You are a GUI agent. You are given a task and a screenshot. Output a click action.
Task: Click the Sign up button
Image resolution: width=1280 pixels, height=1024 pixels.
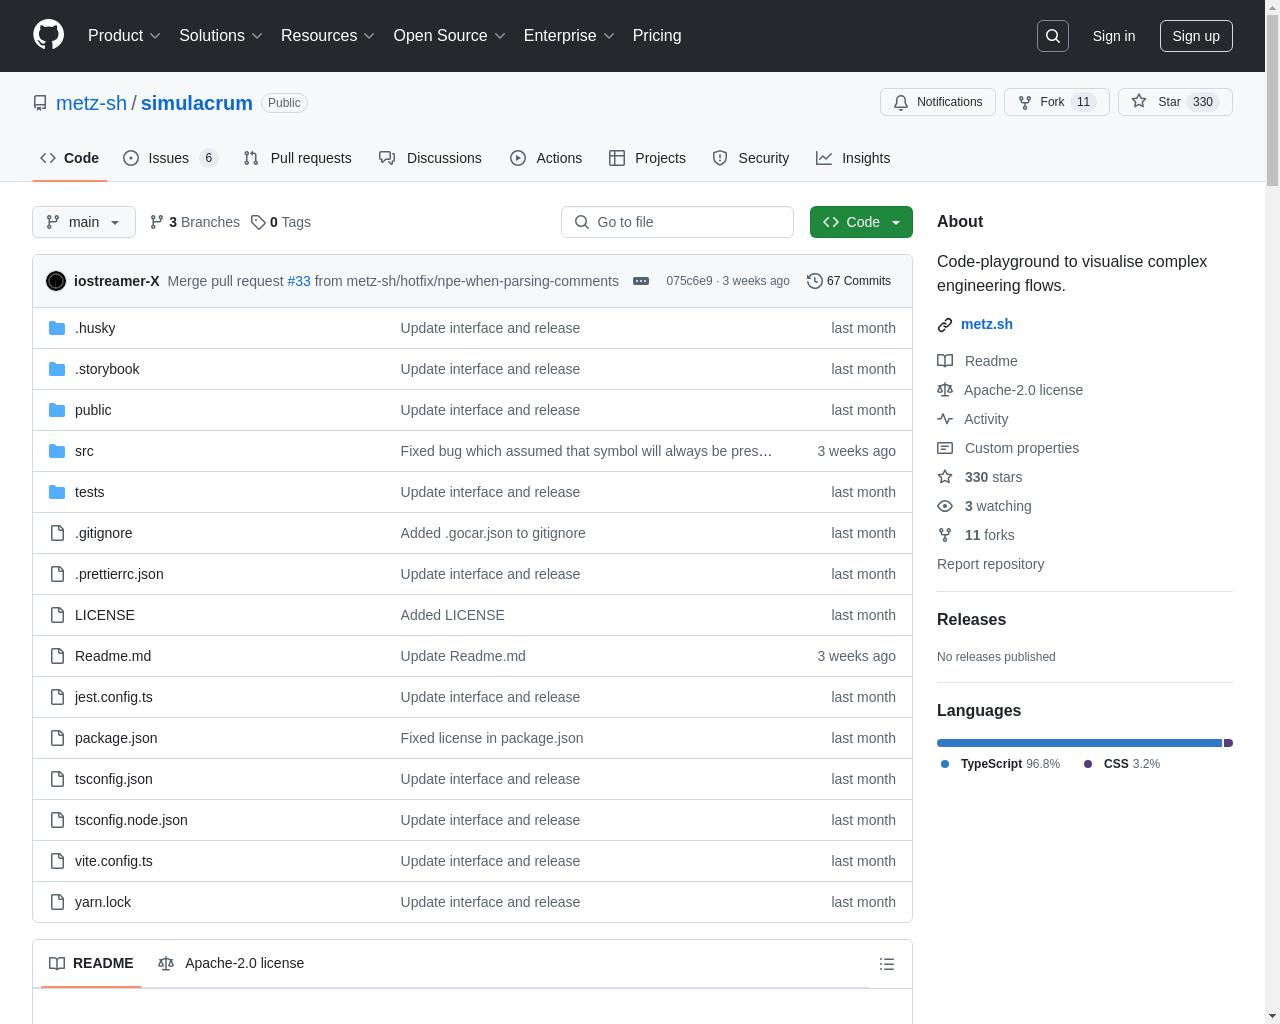point(1196,36)
